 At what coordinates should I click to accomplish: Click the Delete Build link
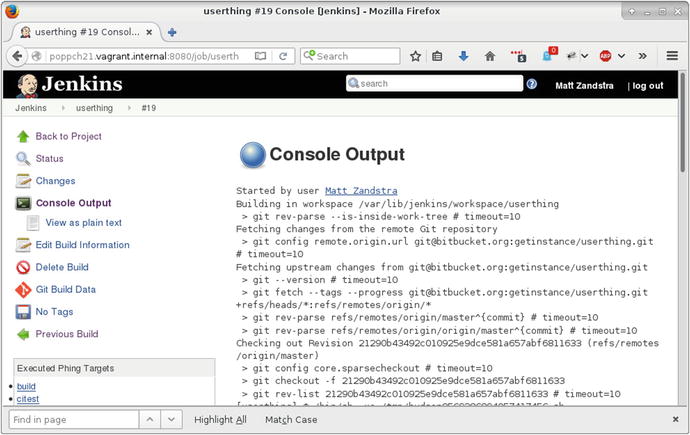click(x=62, y=267)
